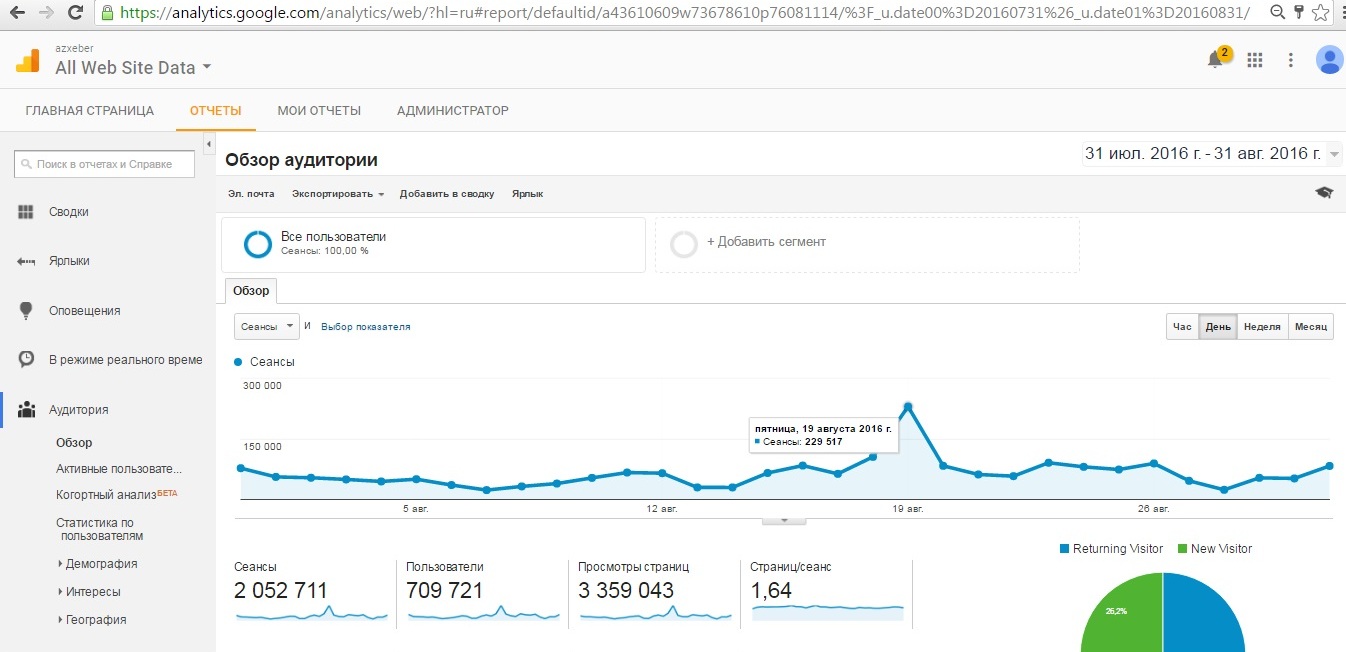Click the Ярлыки shortcuts arrow icon
Image resolution: width=1346 pixels, height=652 pixels.
pyautogui.click(x=26, y=261)
